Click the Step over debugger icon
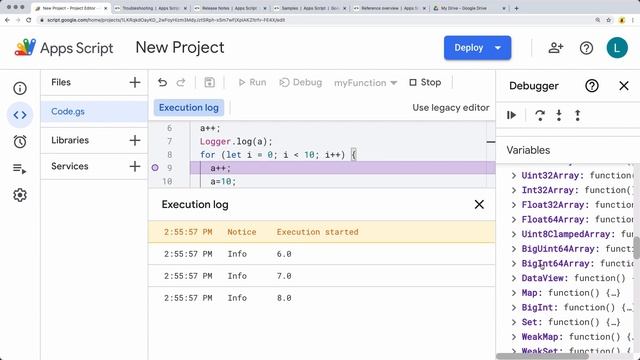The image size is (640, 360). coord(540,116)
